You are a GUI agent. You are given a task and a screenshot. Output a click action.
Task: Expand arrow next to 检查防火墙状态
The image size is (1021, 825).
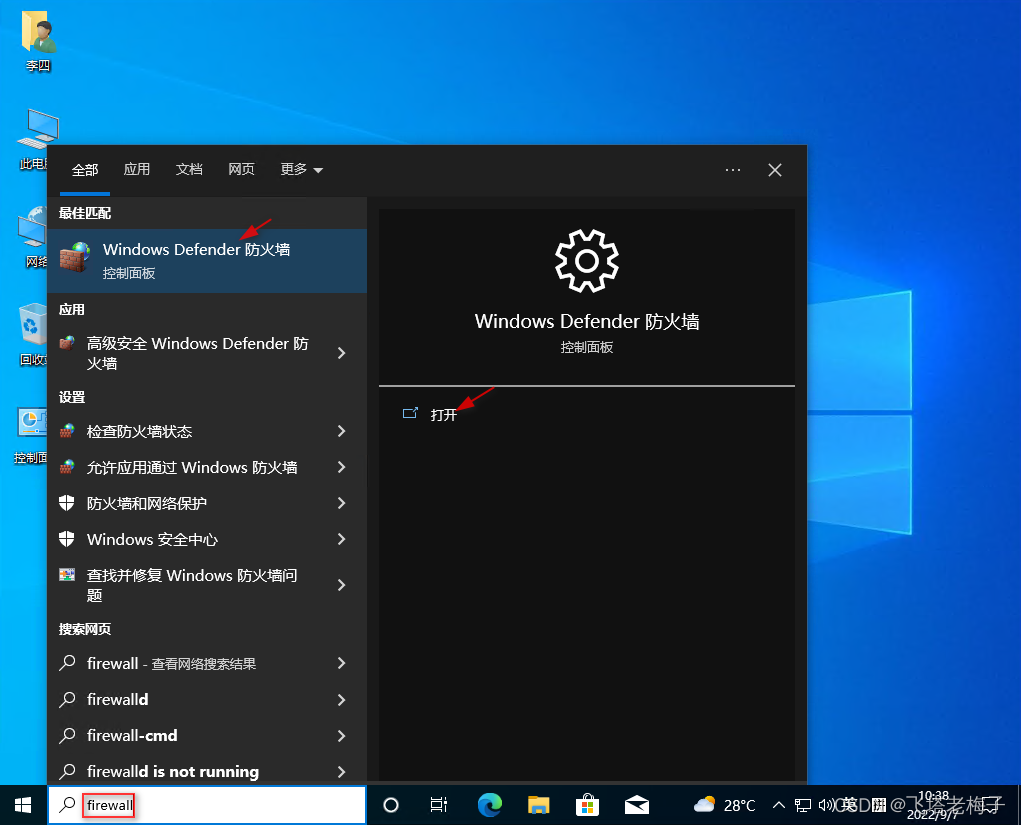pos(342,431)
